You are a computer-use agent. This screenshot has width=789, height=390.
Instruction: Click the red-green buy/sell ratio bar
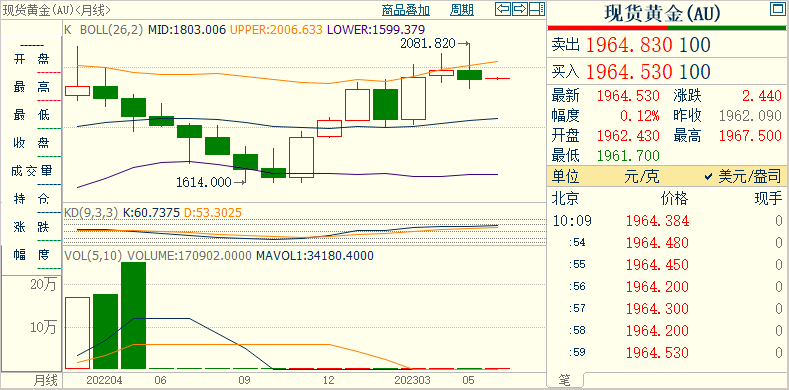coord(668,28)
